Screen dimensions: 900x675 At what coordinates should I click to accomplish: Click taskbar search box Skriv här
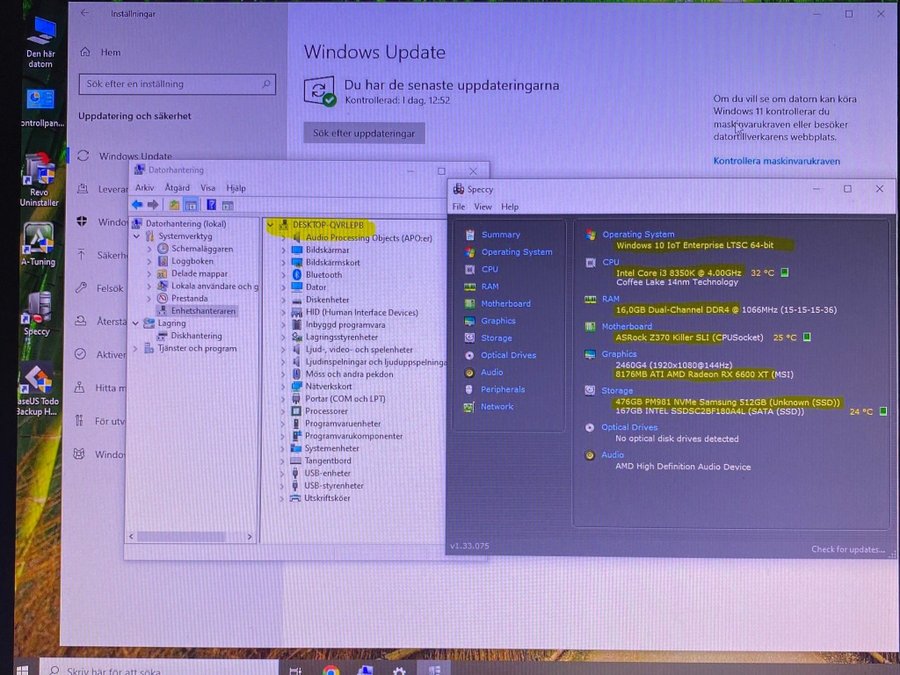tap(159, 670)
